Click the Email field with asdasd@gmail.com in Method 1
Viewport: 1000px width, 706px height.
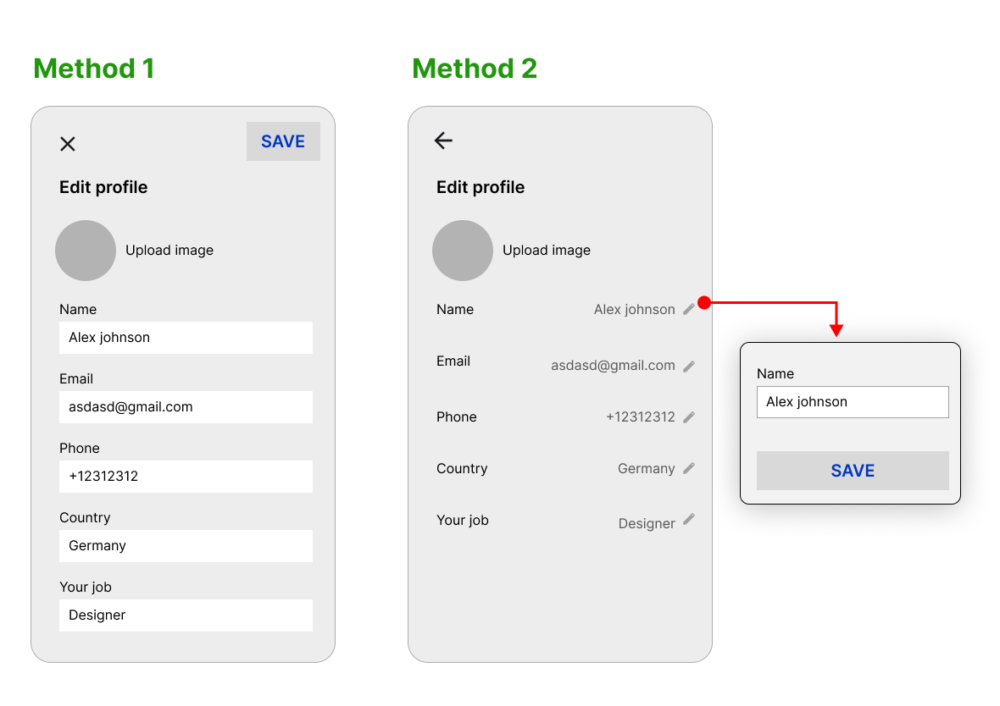pos(185,407)
